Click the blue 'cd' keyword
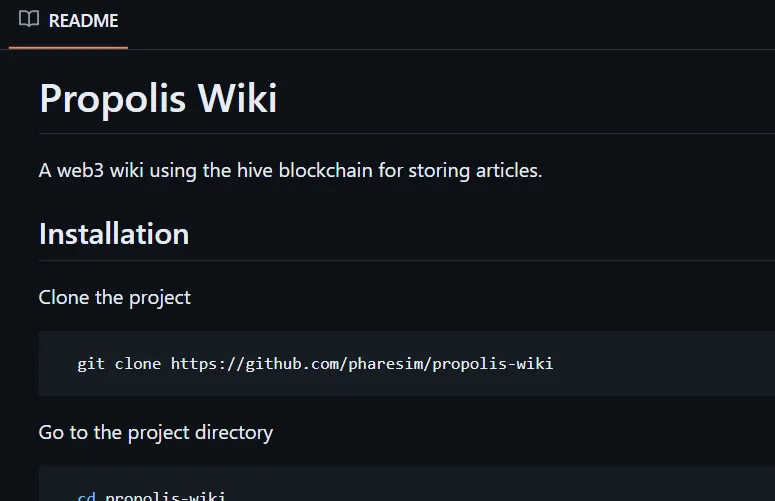This screenshot has height=501, width=775. pyautogui.click(x=86, y=496)
